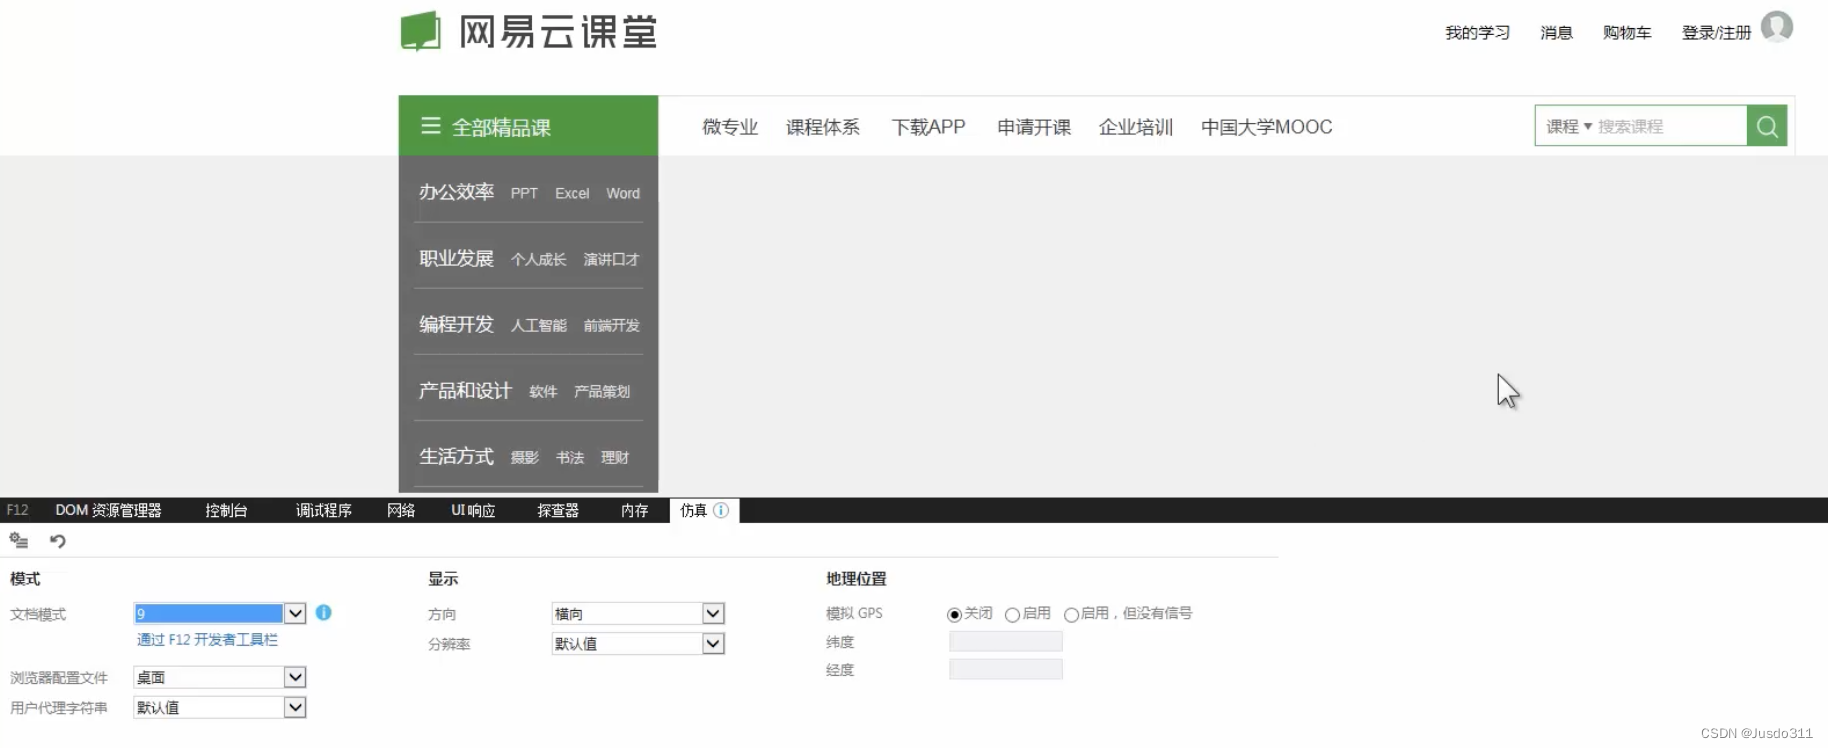Image resolution: width=1828 pixels, height=748 pixels.
Task: Click the 人工智能 subcategory link
Action: click(x=538, y=325)
